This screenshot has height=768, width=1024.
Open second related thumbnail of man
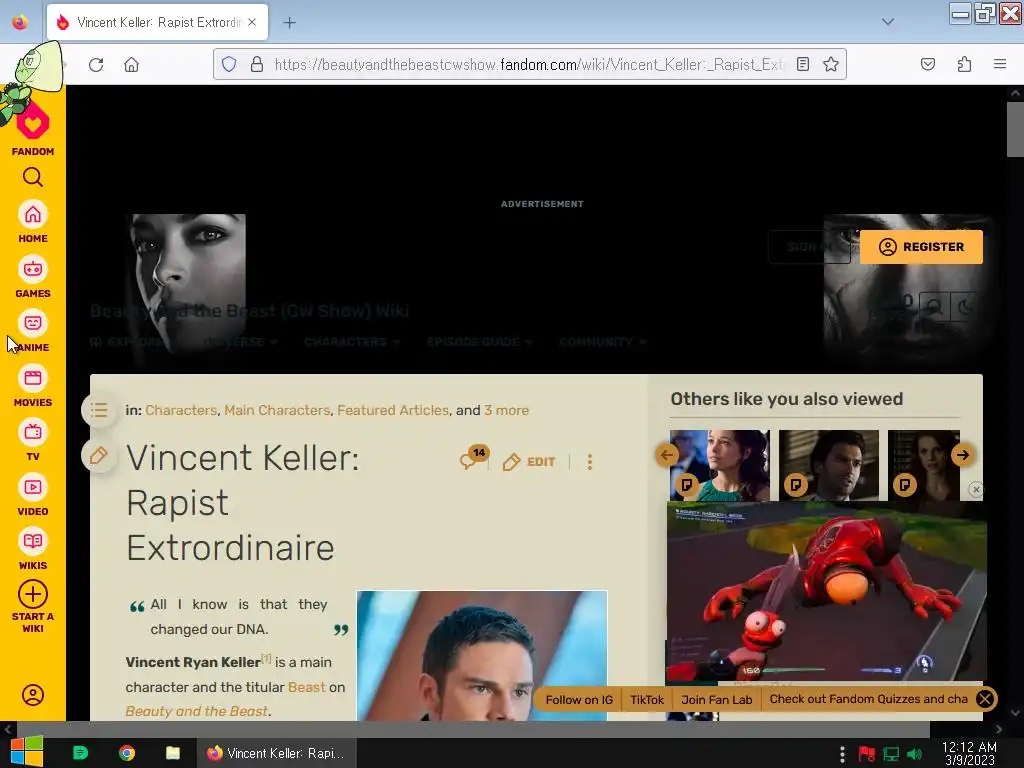point(829,465)
